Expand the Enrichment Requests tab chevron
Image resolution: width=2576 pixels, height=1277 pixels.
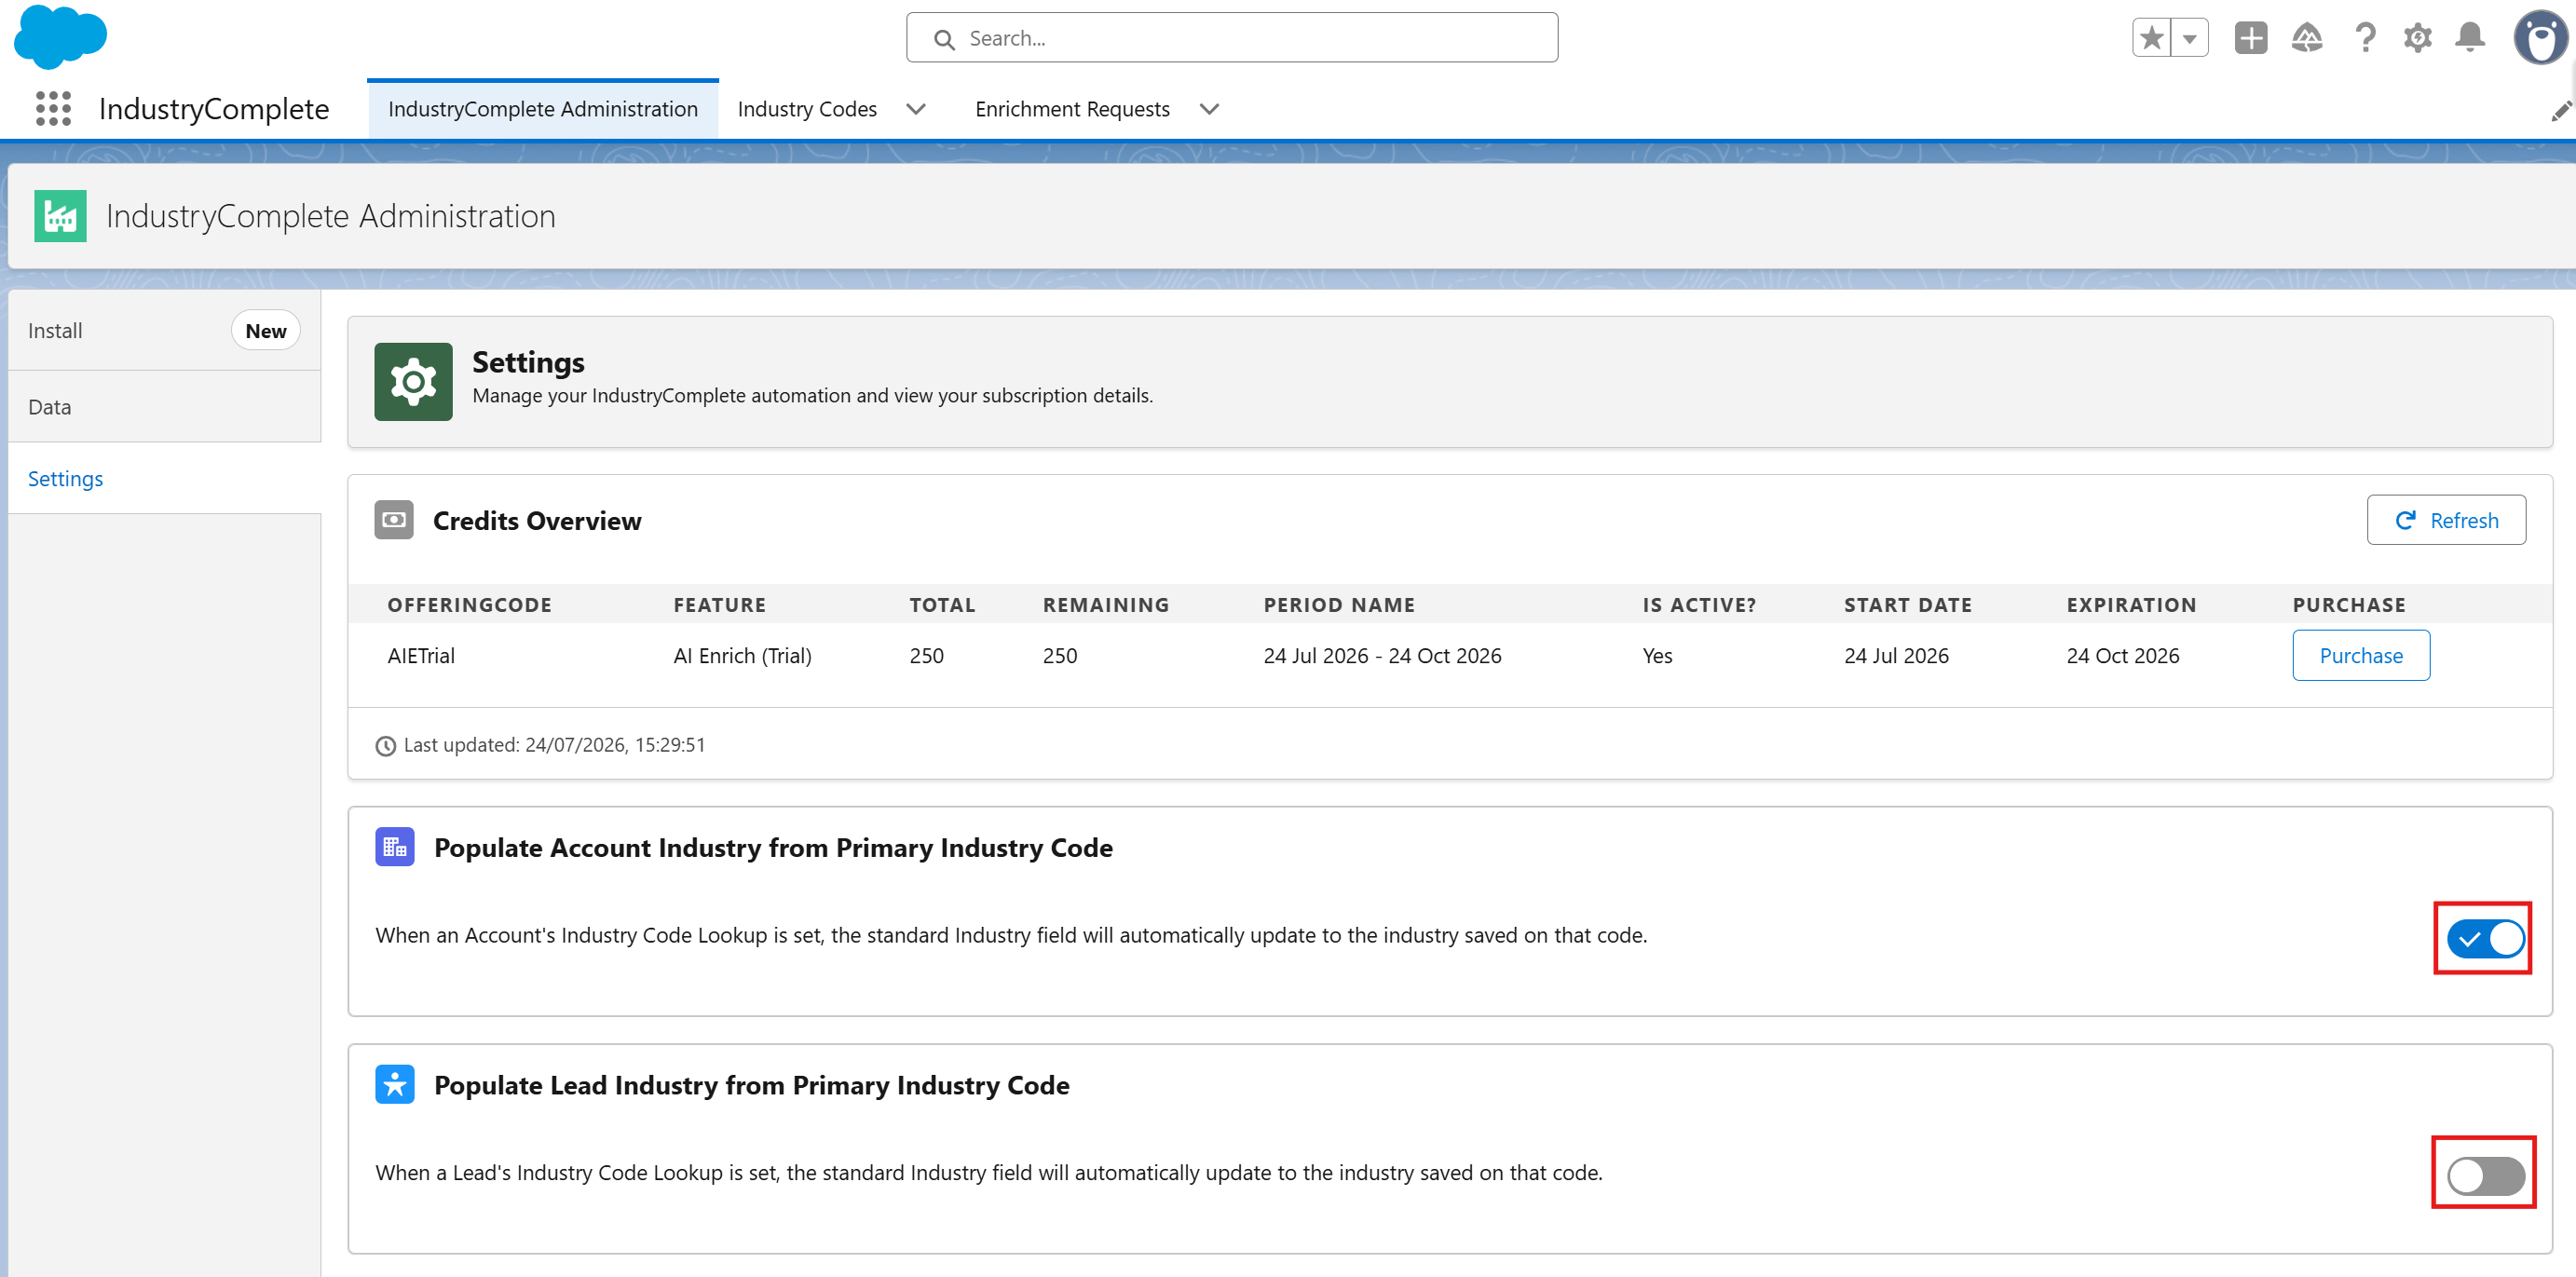coord(1209,109)
